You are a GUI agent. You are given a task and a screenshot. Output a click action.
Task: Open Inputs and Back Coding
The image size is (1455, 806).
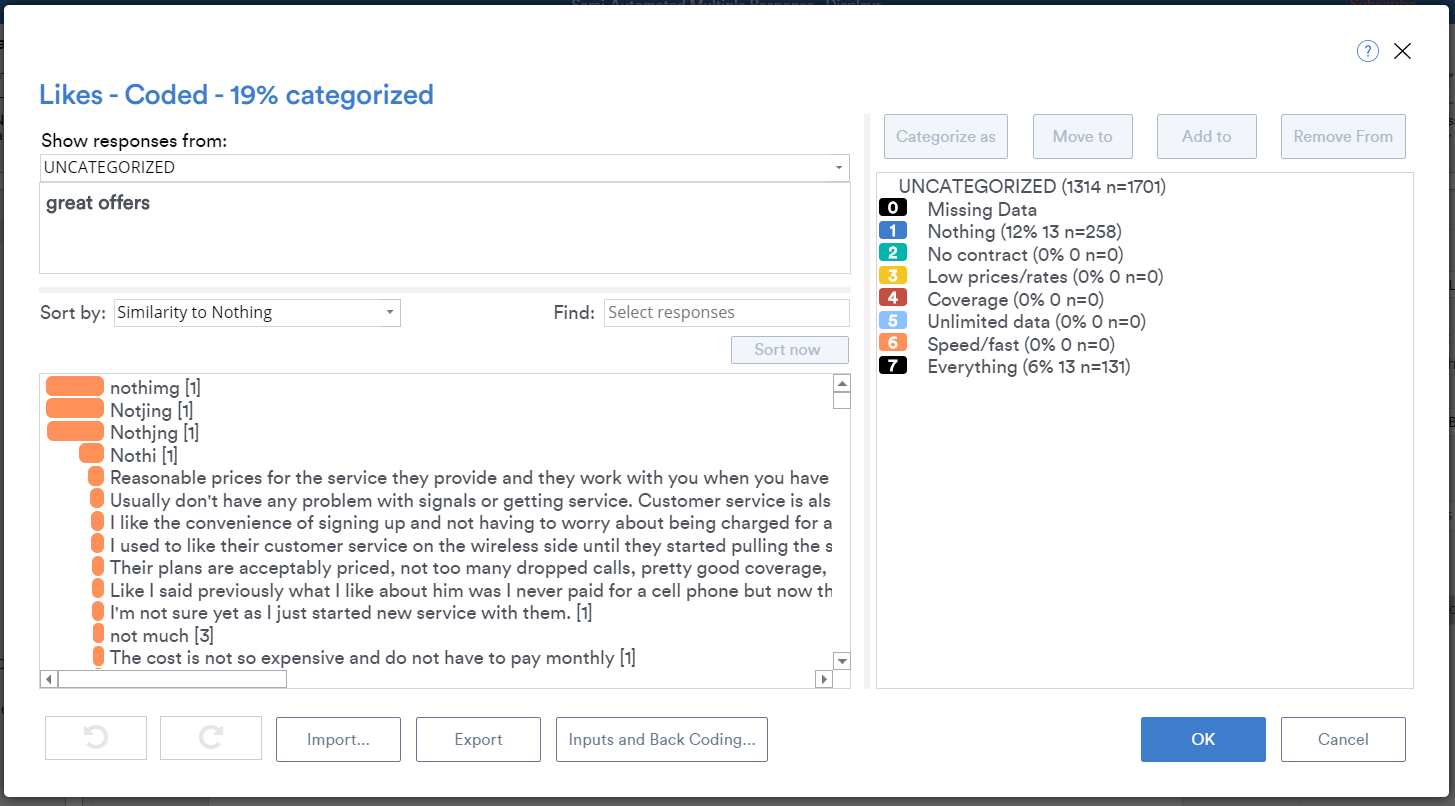point(661,739)
